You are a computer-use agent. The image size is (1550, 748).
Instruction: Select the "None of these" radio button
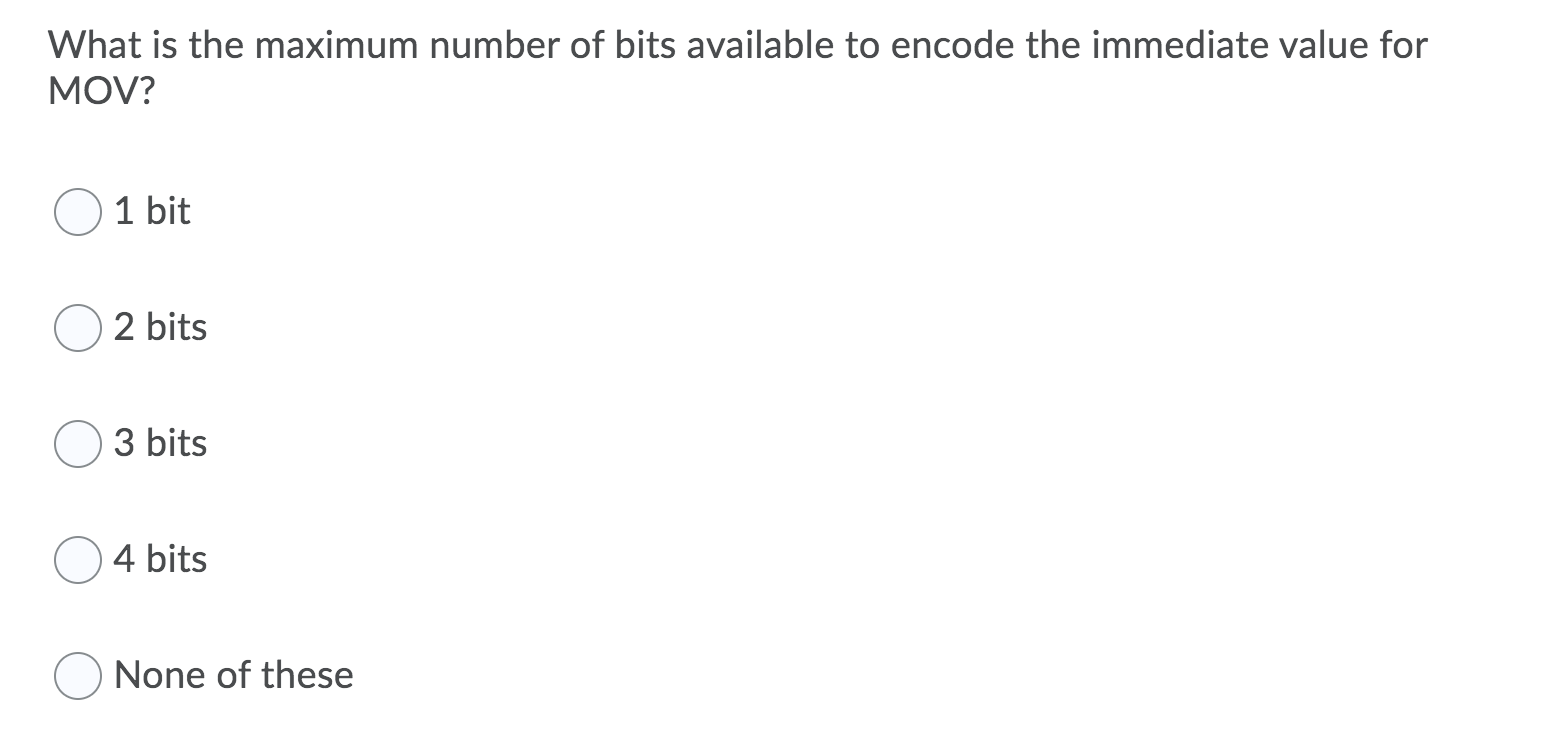[x=77, y=675]
